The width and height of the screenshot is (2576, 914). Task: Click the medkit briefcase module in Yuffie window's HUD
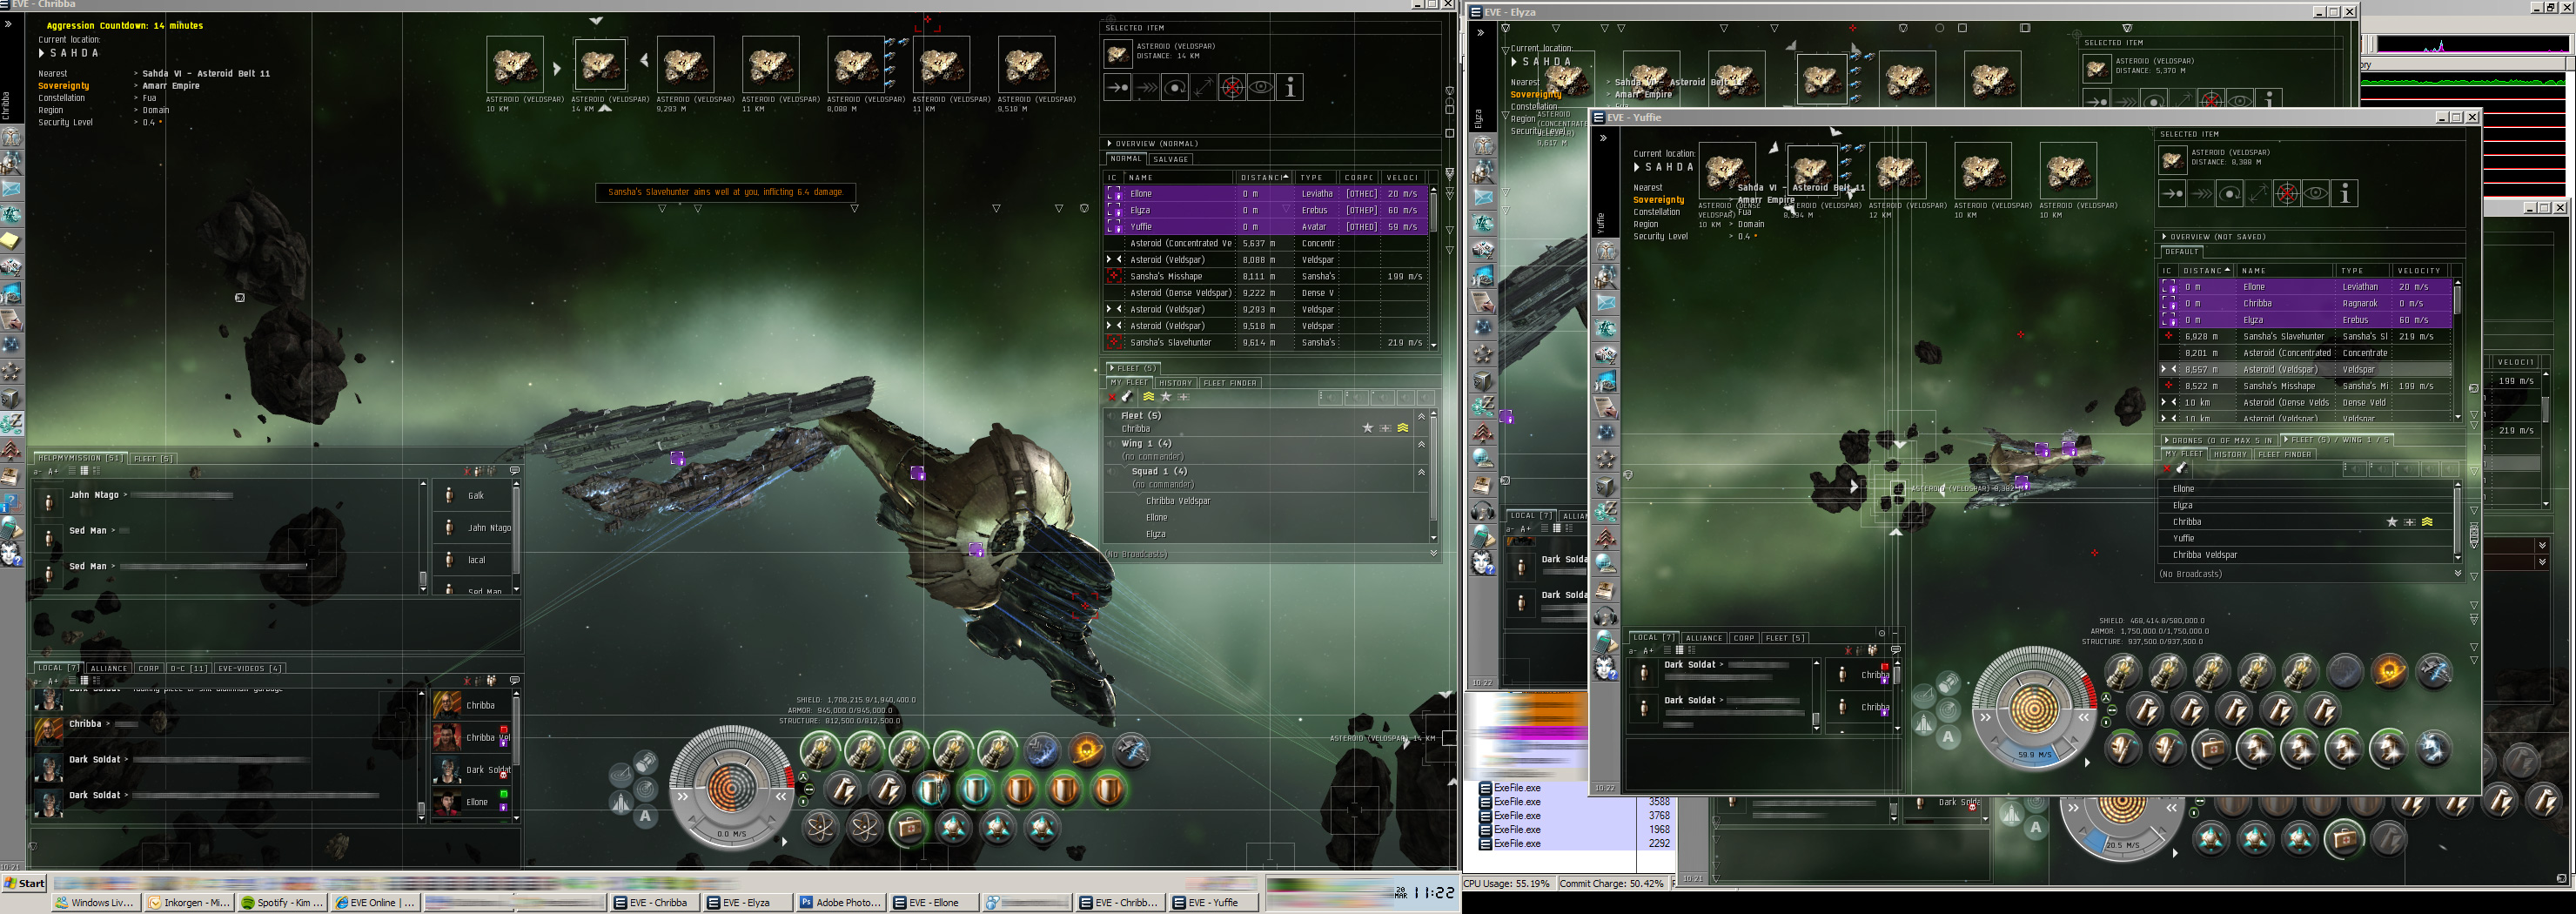point(2211,747)
